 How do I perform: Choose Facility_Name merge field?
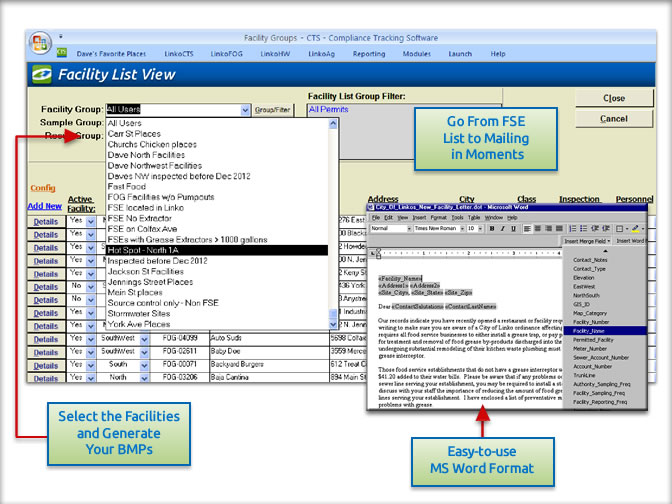pos(604,331)
